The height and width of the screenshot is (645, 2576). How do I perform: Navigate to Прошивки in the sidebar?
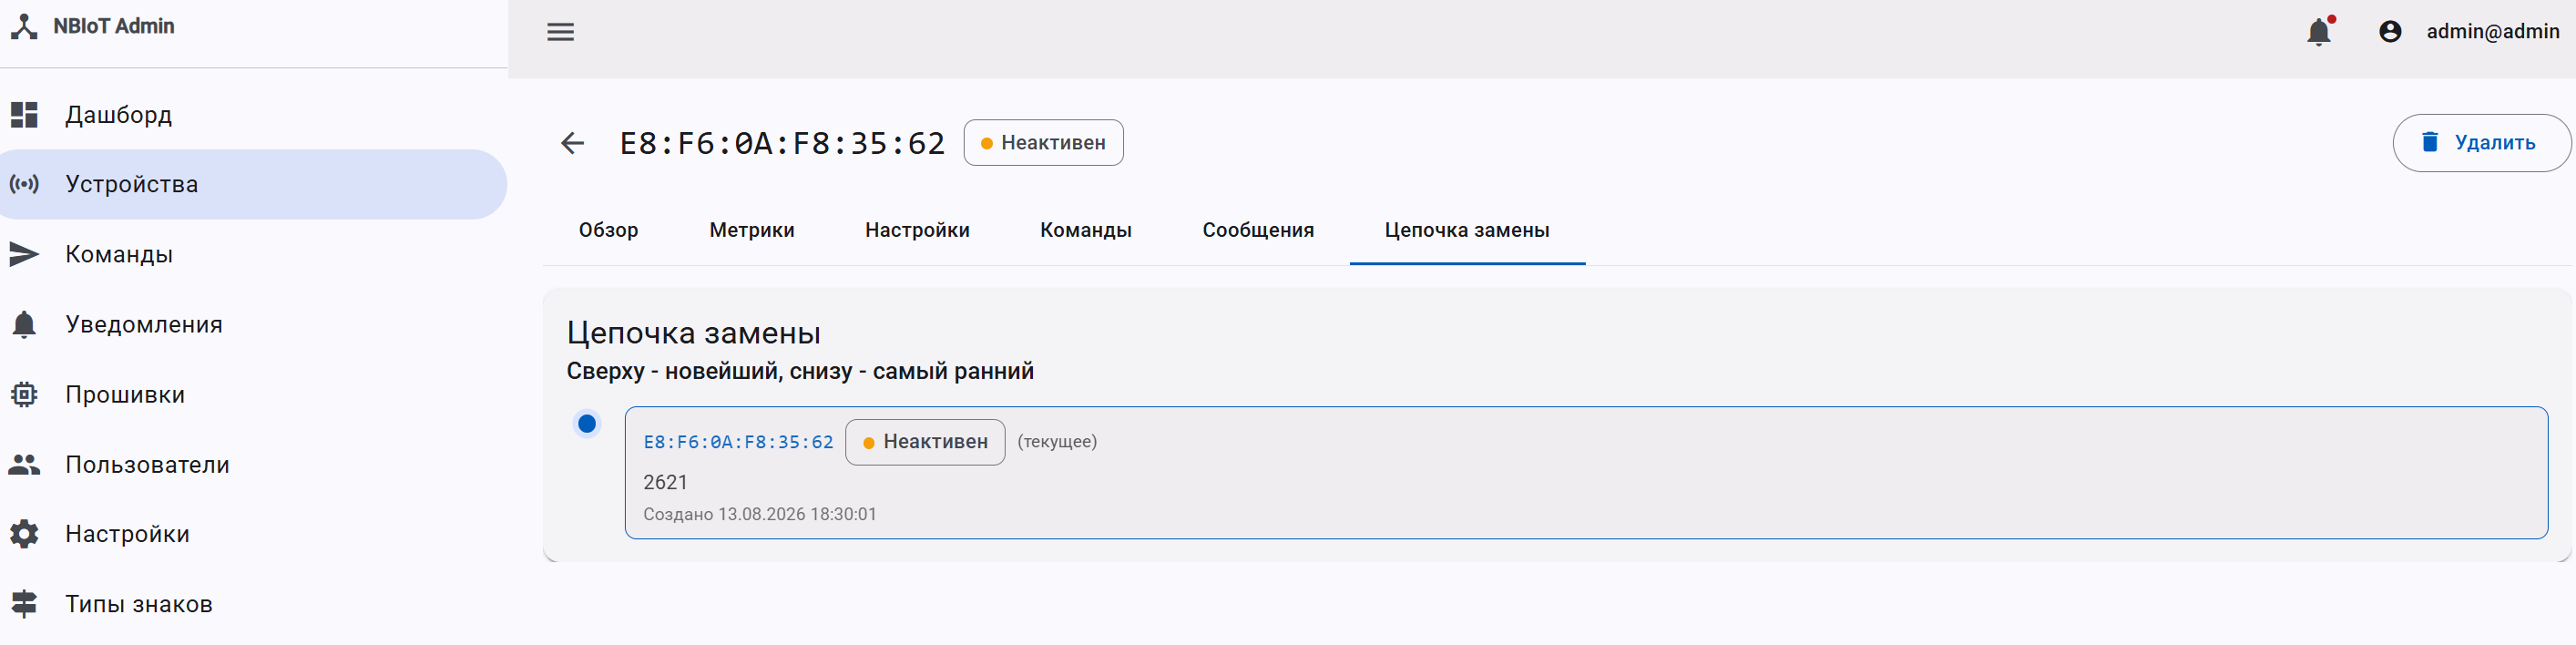(254, 394)
